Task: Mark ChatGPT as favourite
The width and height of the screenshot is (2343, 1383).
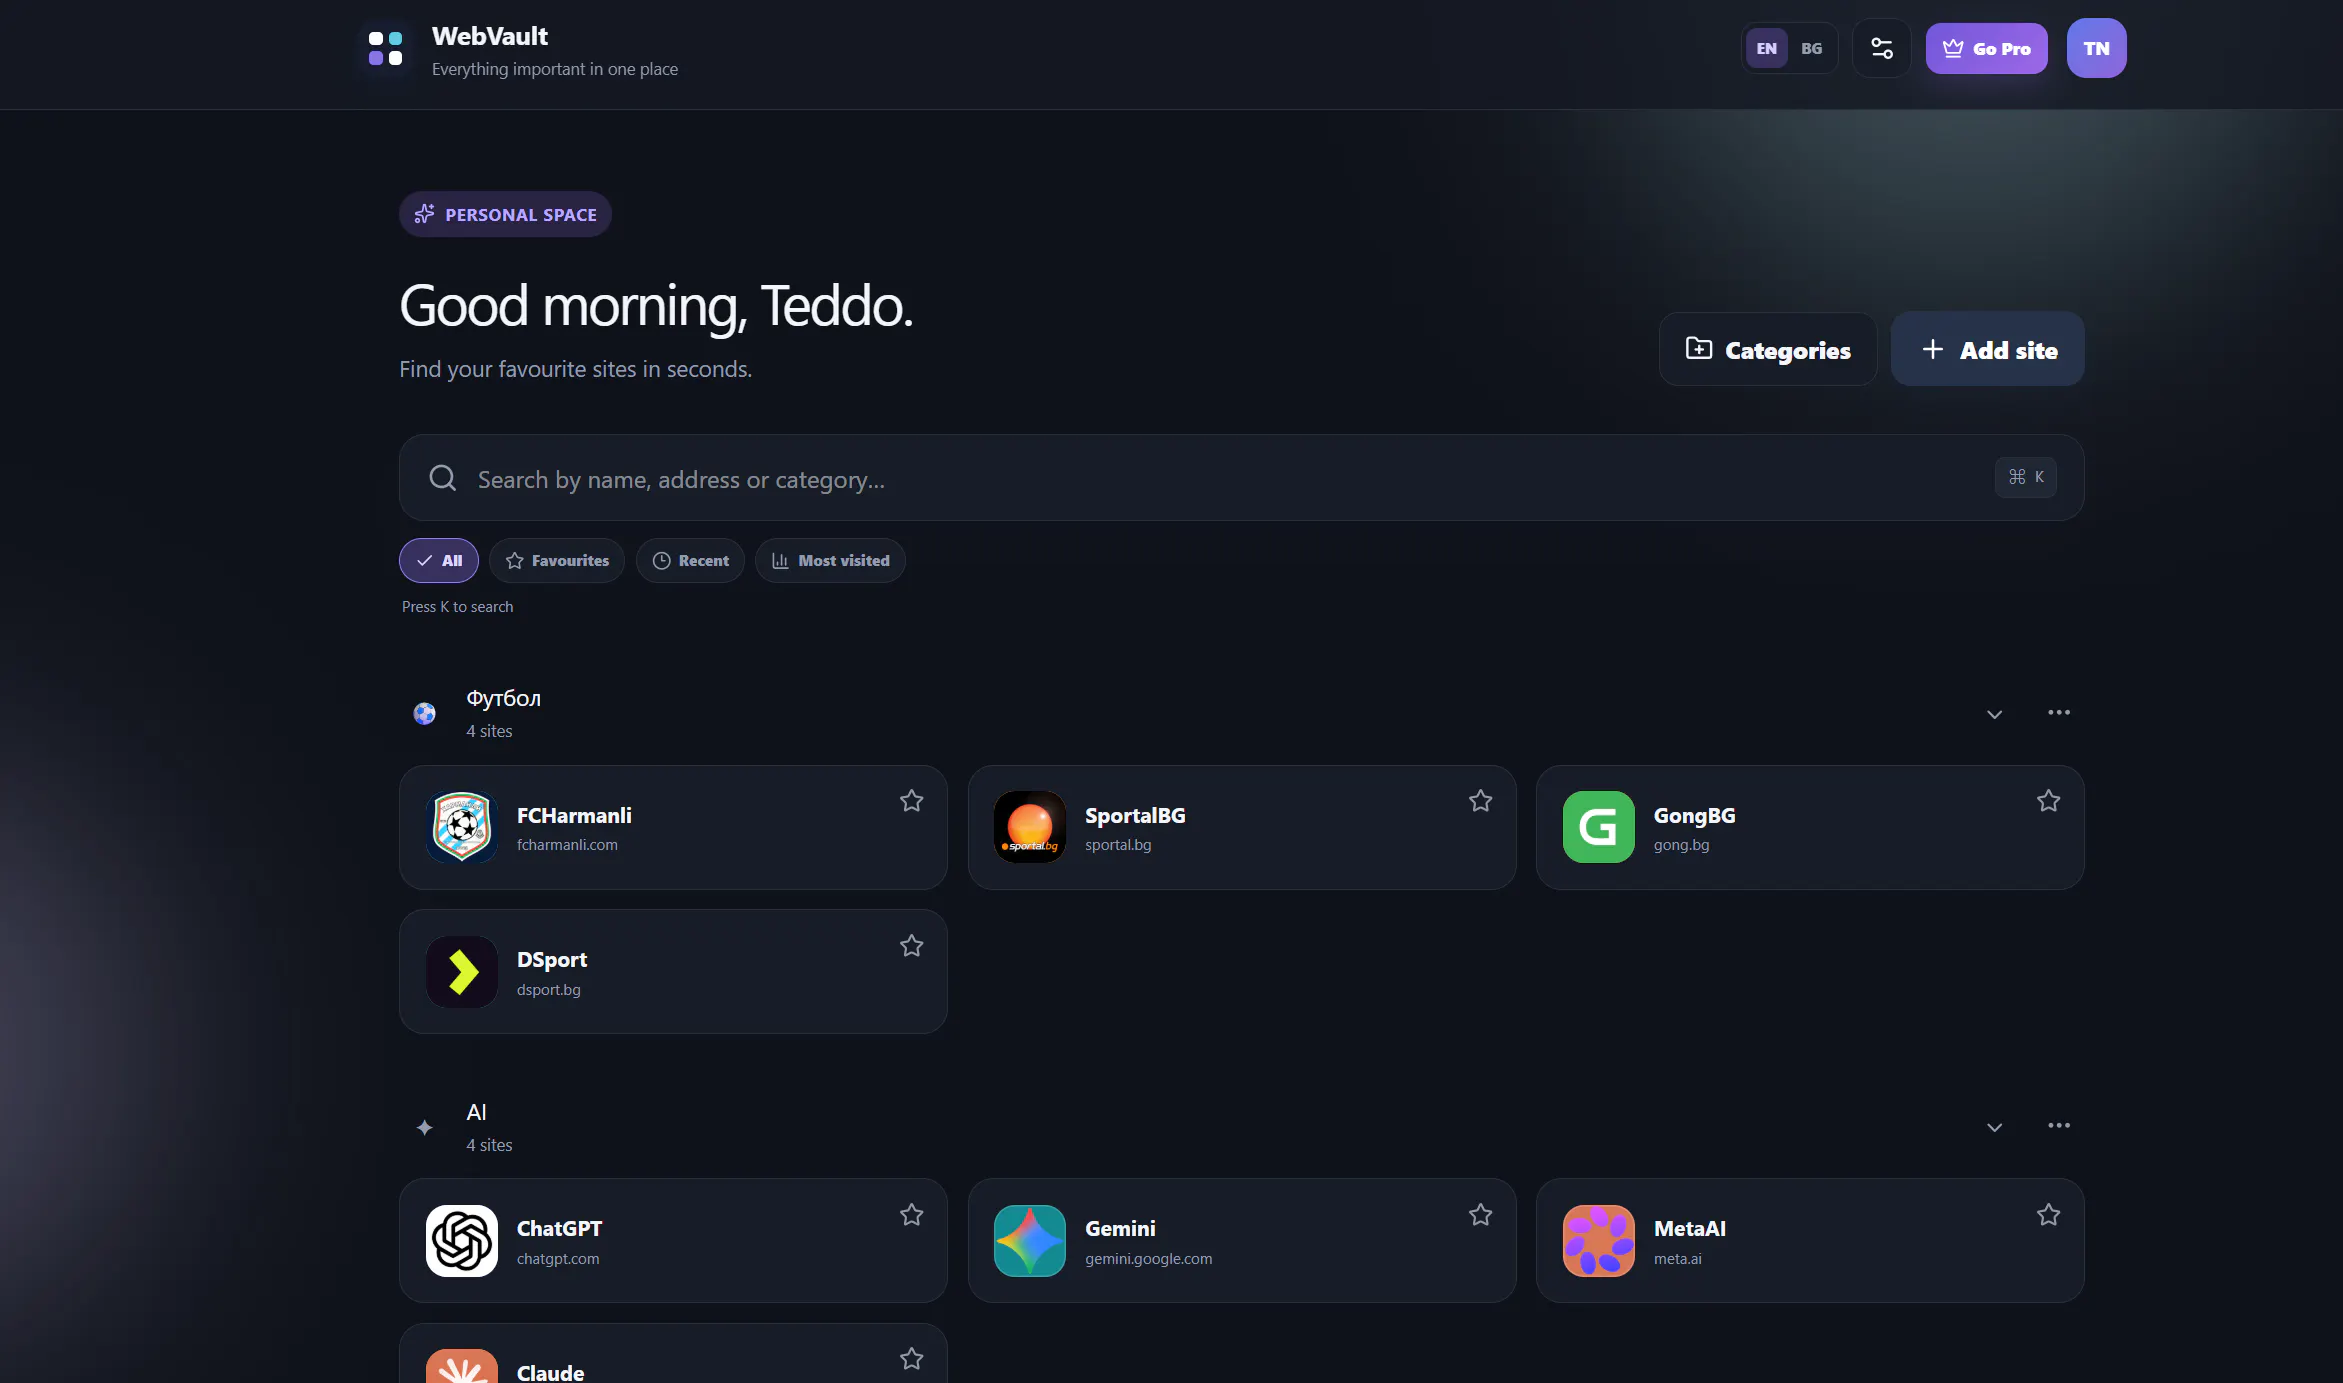Action: [911, 1215]
